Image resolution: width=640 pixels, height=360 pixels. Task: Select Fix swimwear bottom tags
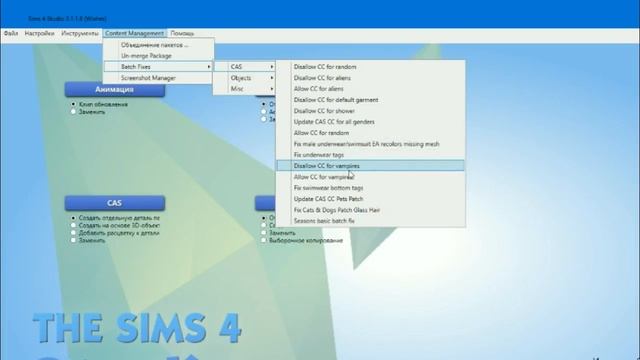(x=371, y=188)
